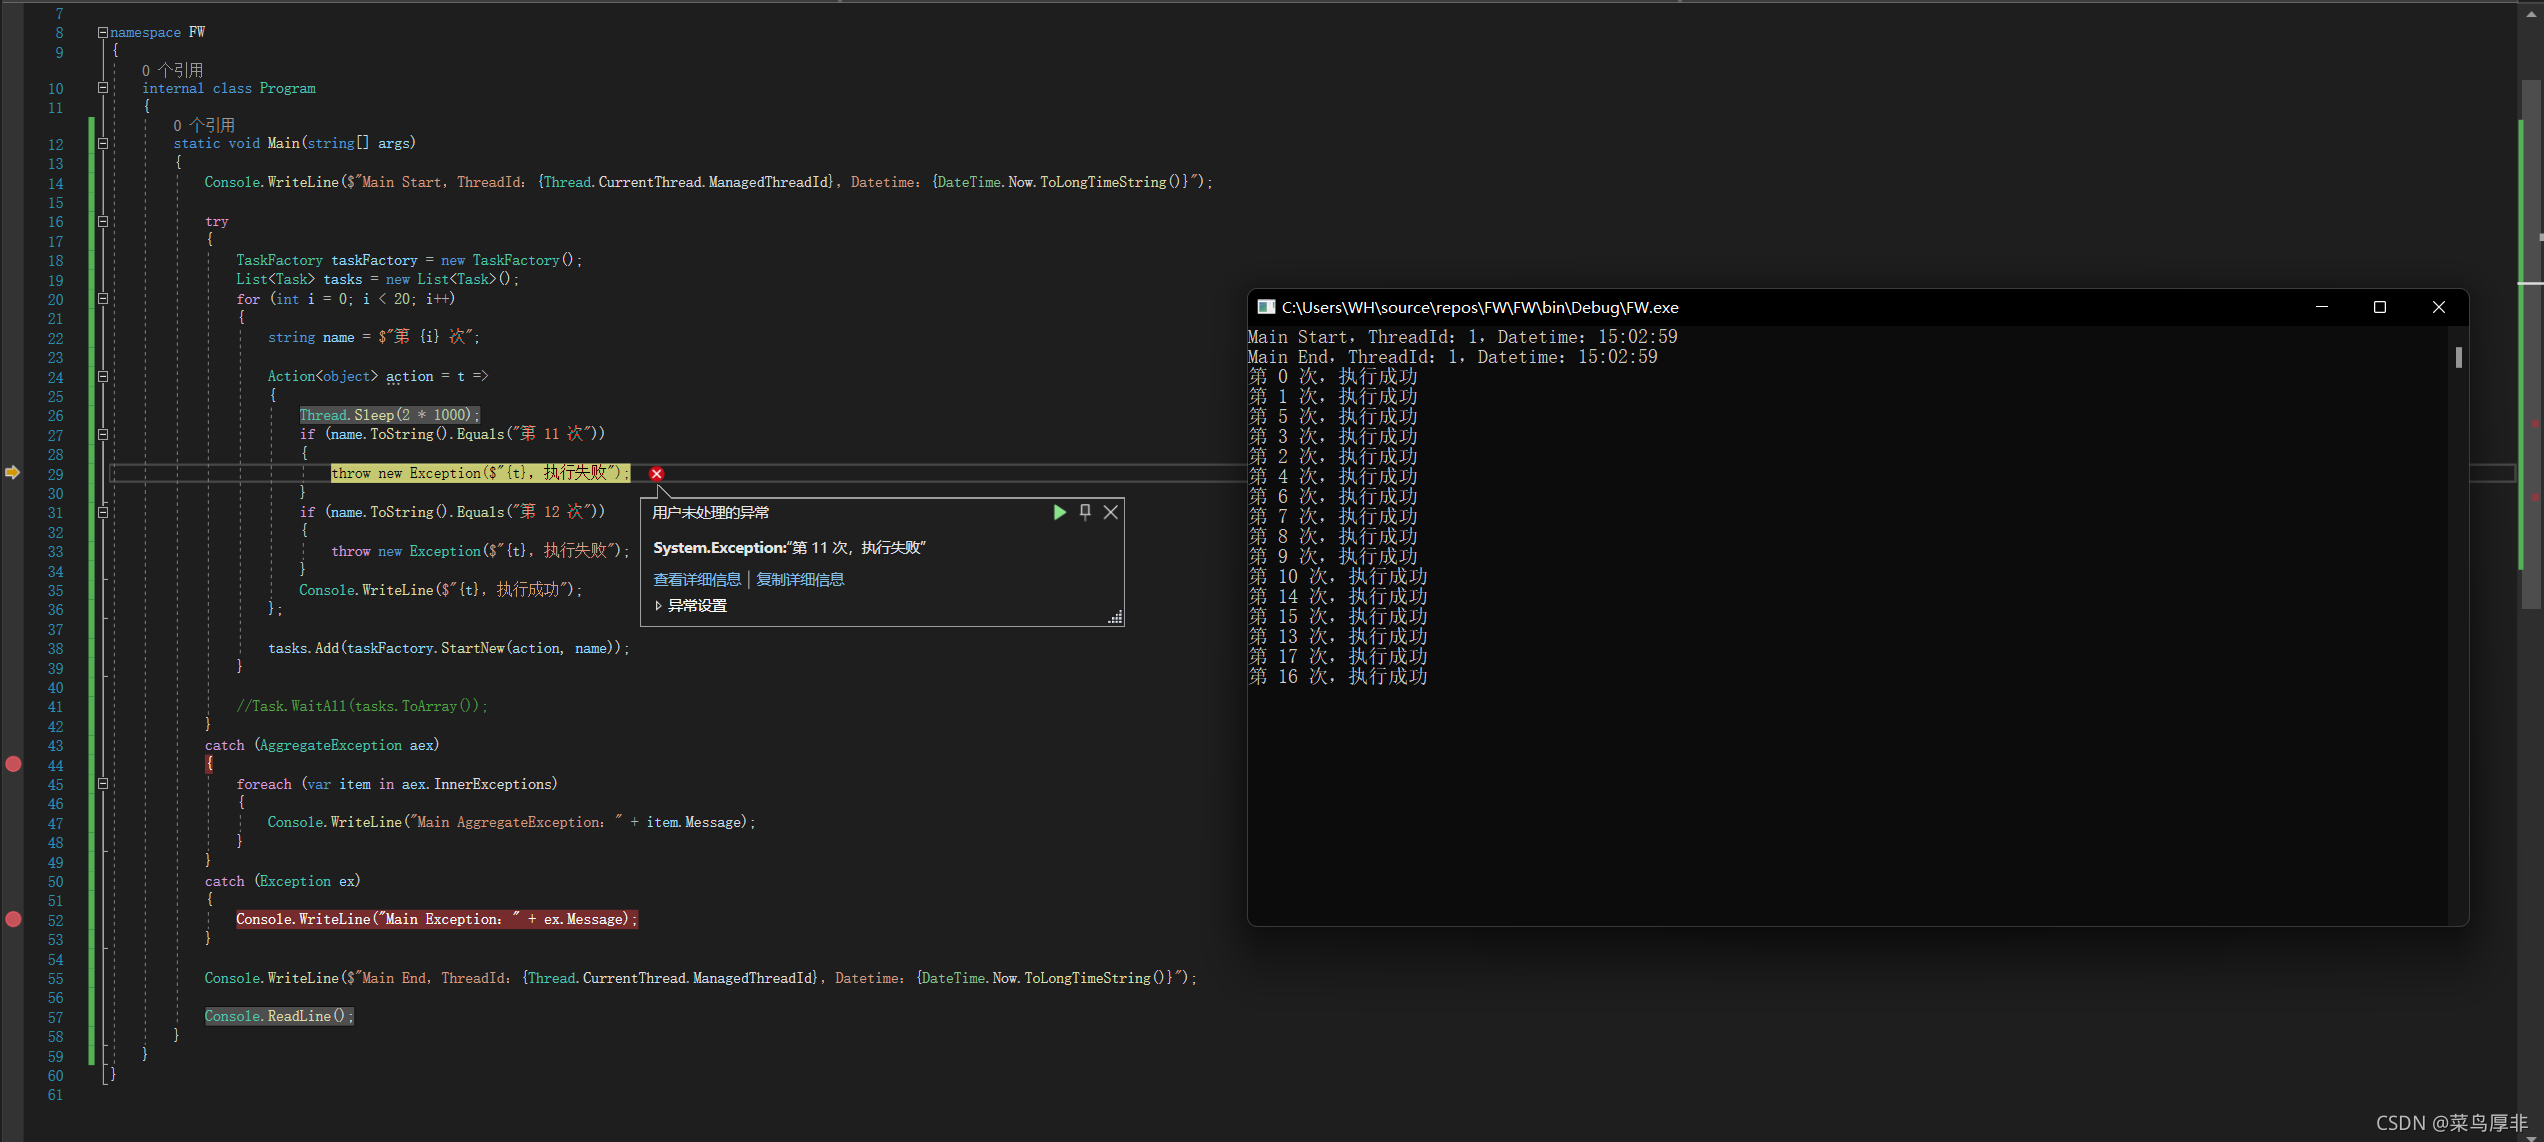Click the red exception error icon on line 29
Viewport: 2544px width, 1142px height.
click(x=656, y=474)
